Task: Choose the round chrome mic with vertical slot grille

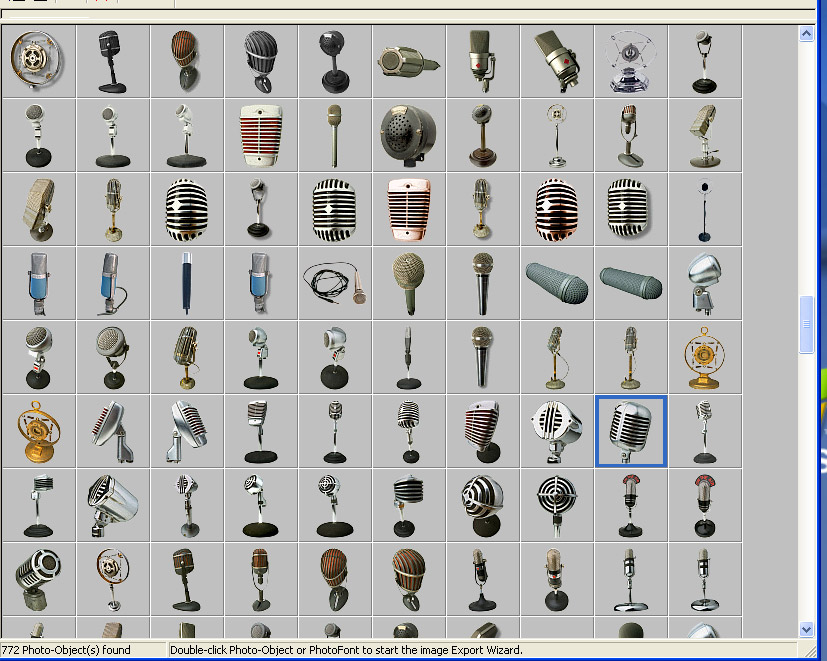Action: pos(557,431)
